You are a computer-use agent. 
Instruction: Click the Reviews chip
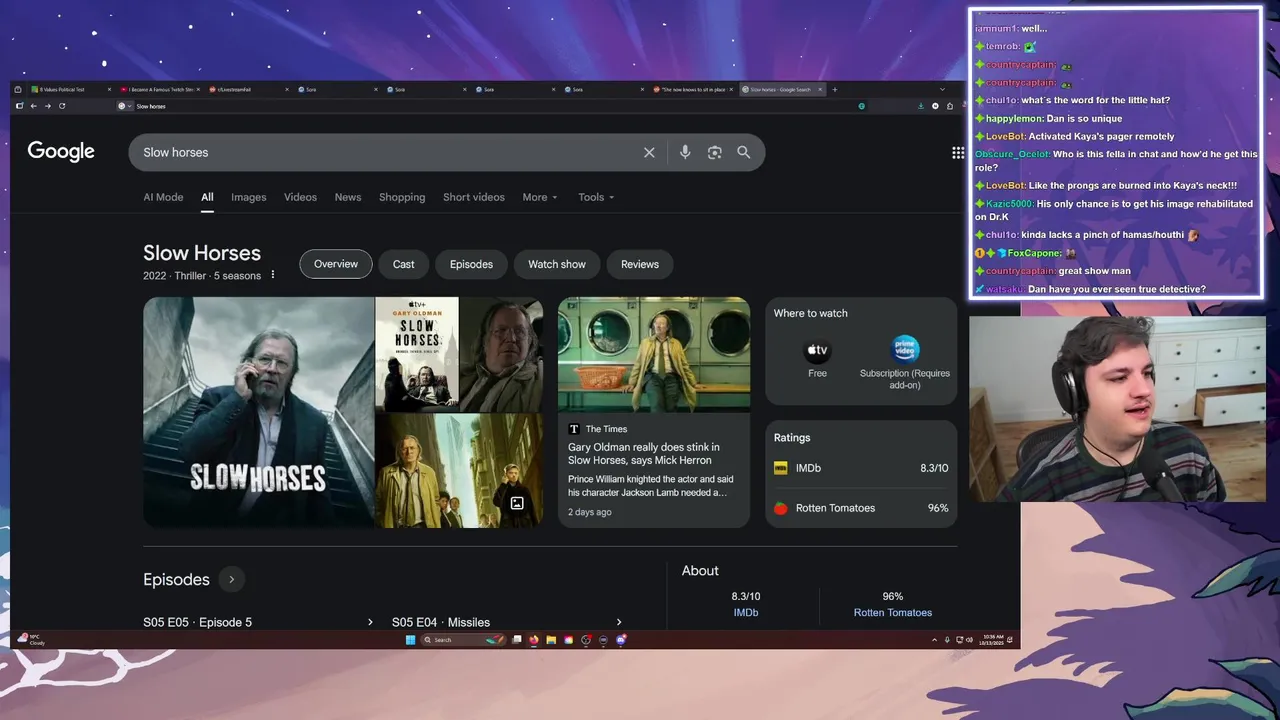(640, 264)
